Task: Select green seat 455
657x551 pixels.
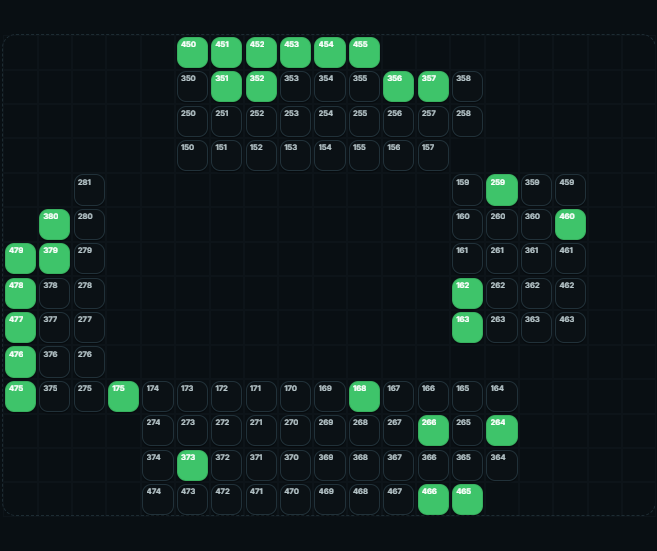Action: pyautogui.click(x=364, y=52)
